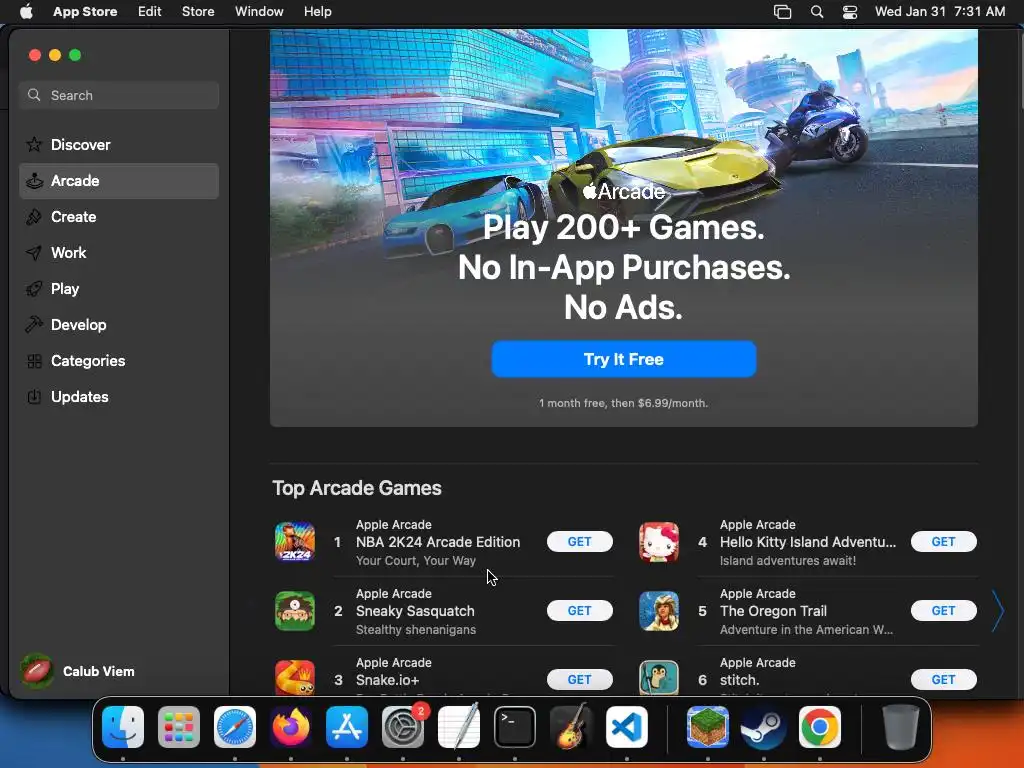Open the Discover section star icon
1024x768 pixels.
tap(34, 144)
